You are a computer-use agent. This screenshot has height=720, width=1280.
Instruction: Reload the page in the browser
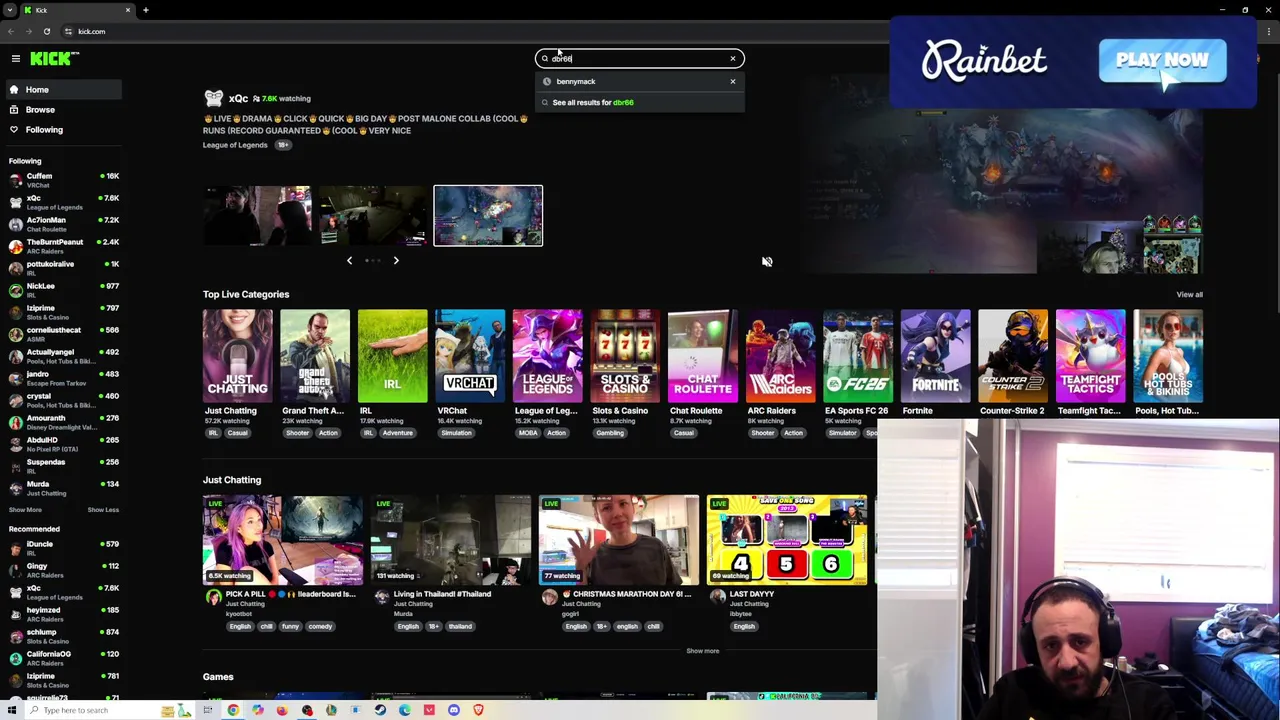pyautogui.click(x=46, y=32)
